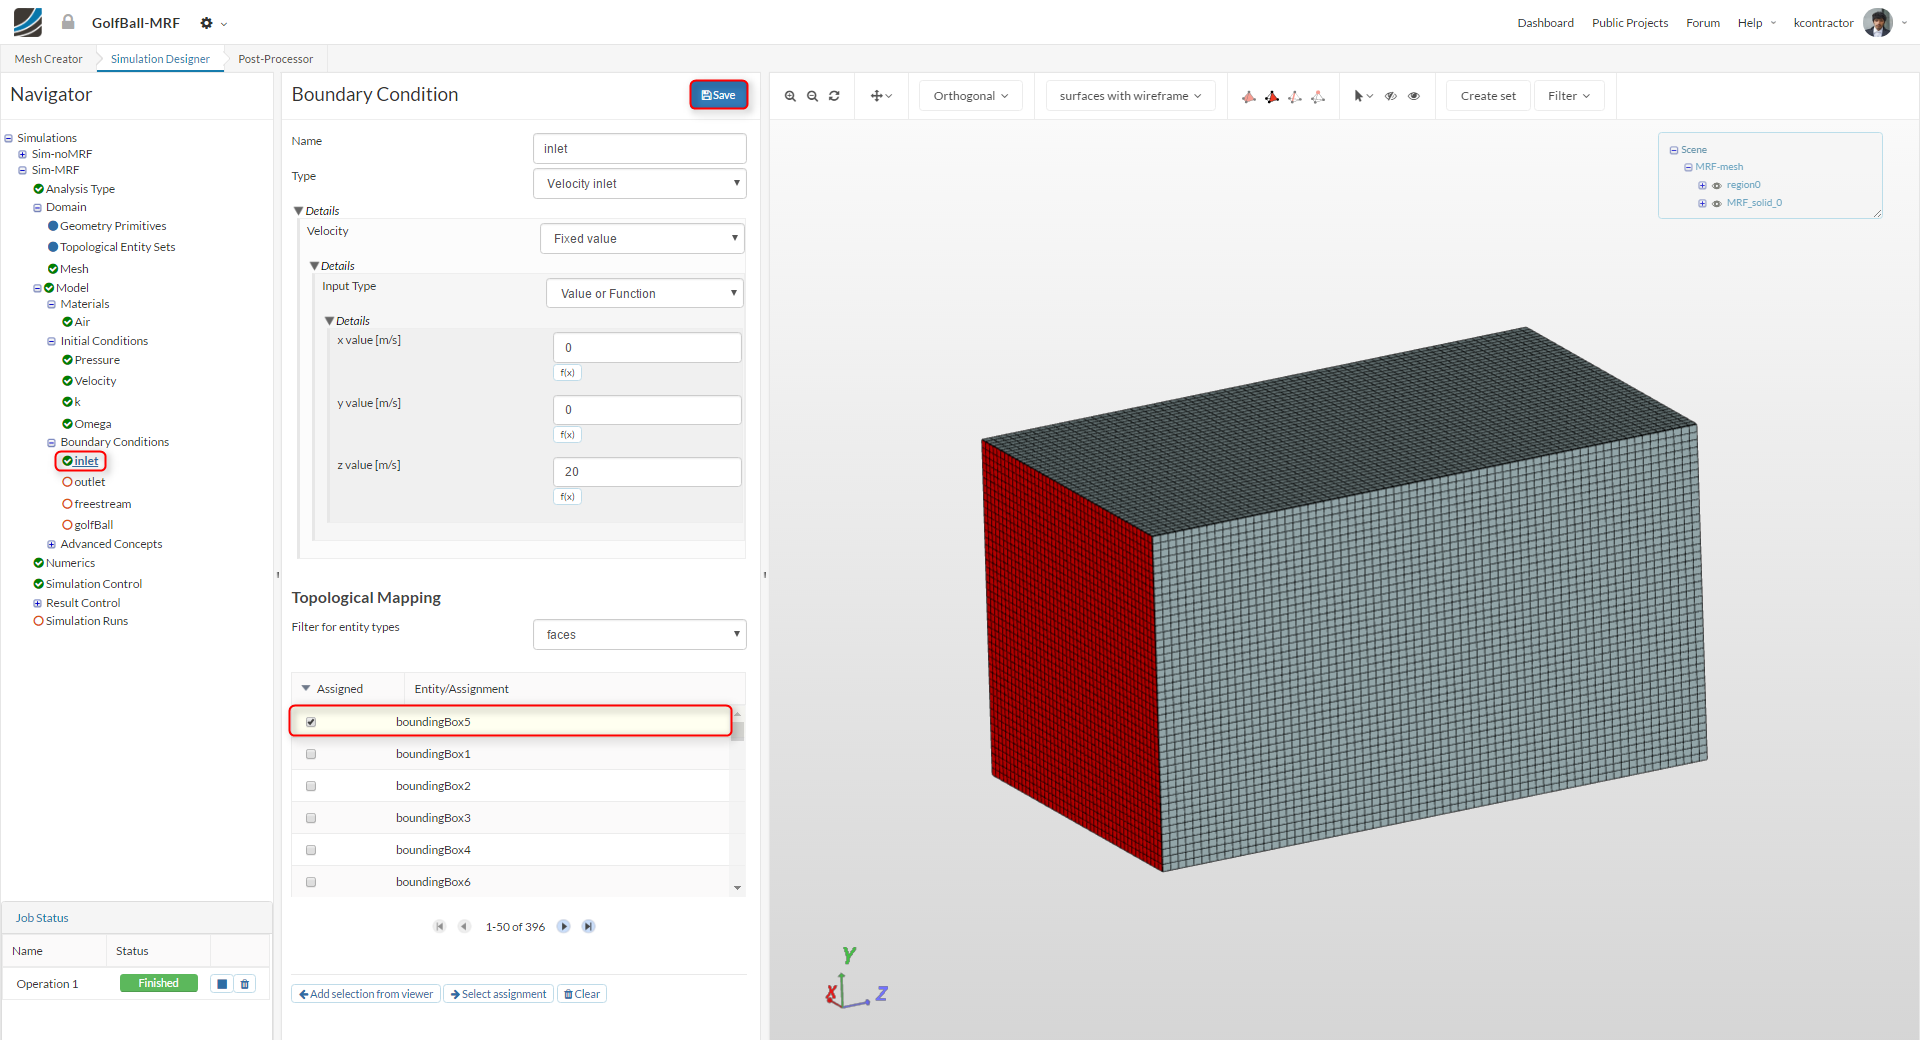1920x1040 pixels.
Task: Click the zoom in magnifier icon
Action: click(x=790, y=96)
